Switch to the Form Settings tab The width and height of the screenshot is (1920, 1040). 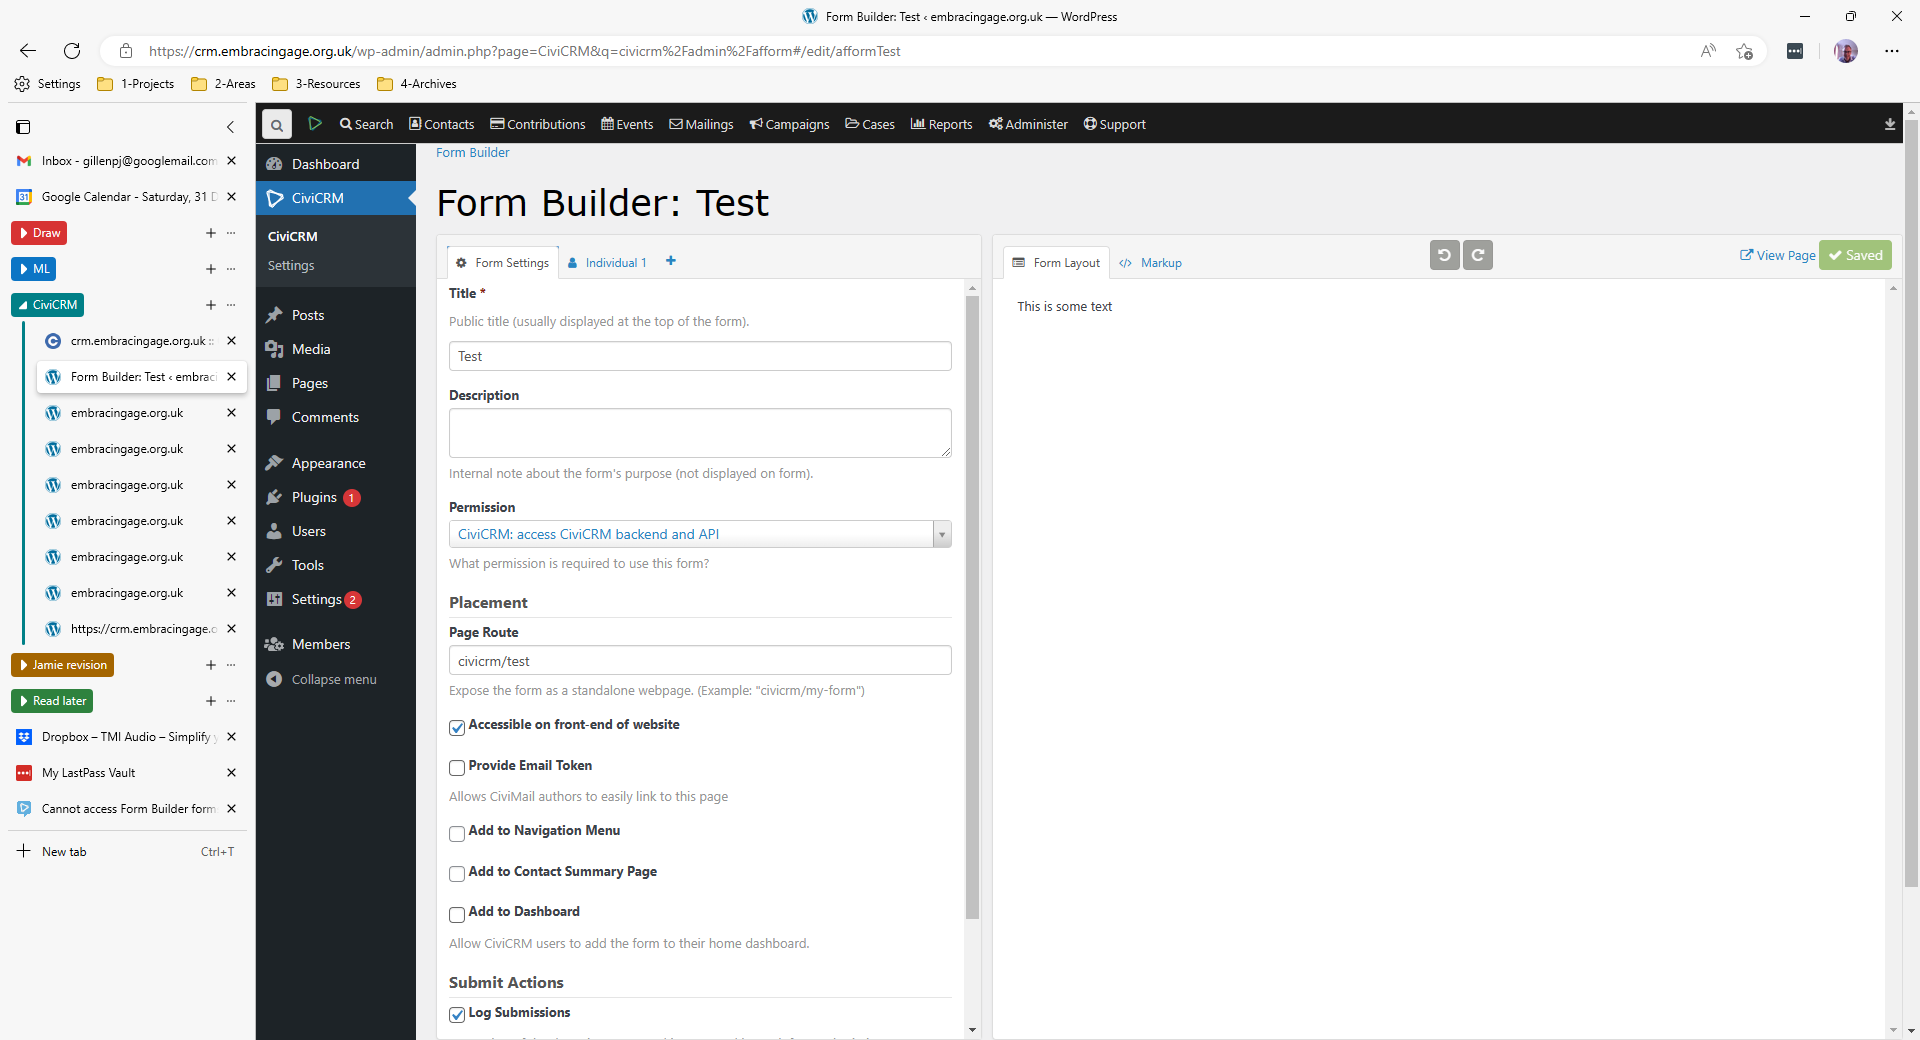(x=502, y=263)
